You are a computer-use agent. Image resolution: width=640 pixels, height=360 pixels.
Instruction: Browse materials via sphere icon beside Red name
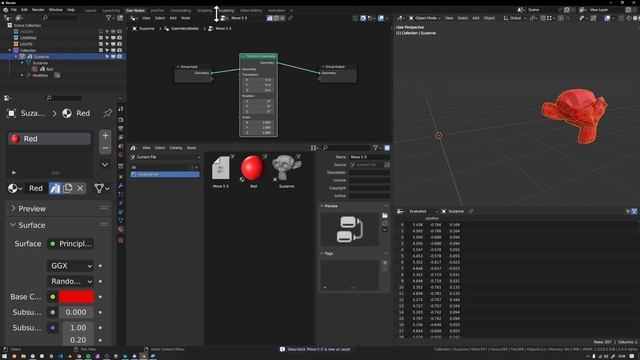click(15, 188)
